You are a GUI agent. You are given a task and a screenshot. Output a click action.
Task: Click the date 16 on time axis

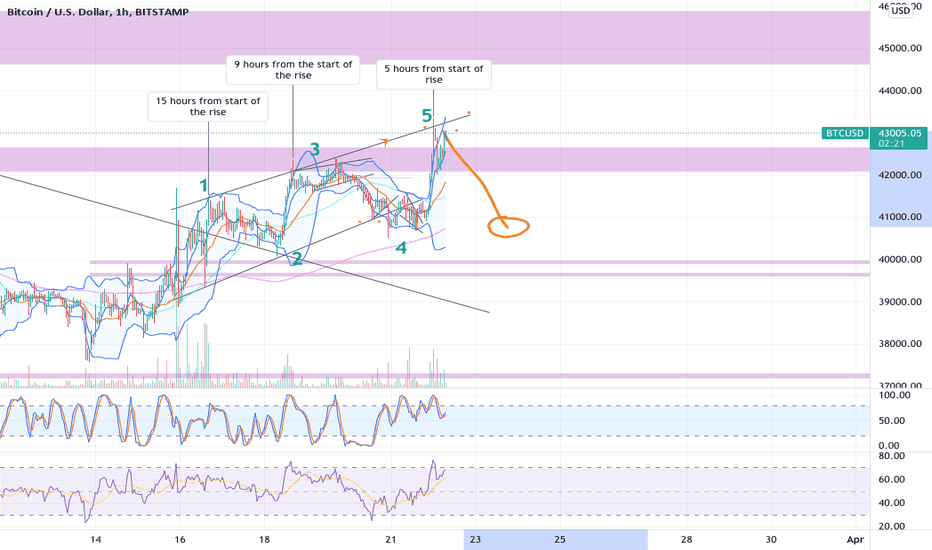point(180,540)
